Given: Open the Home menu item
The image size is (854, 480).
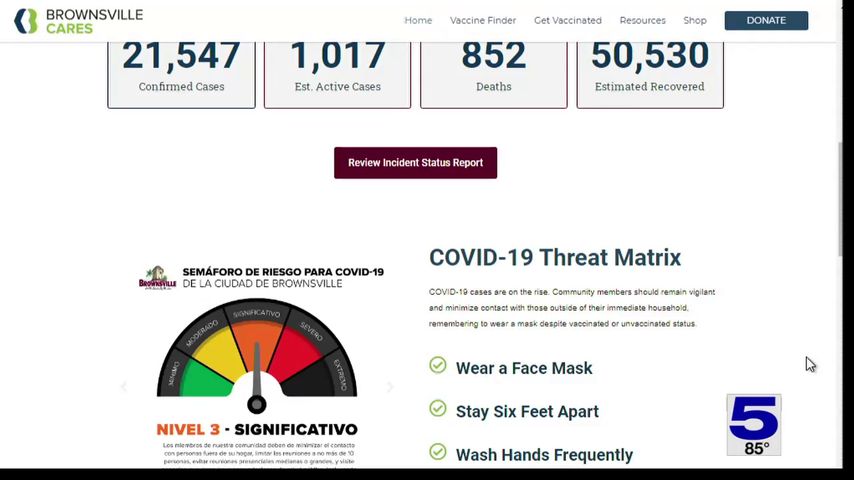Looking at the screenshot, I should 418,21.
